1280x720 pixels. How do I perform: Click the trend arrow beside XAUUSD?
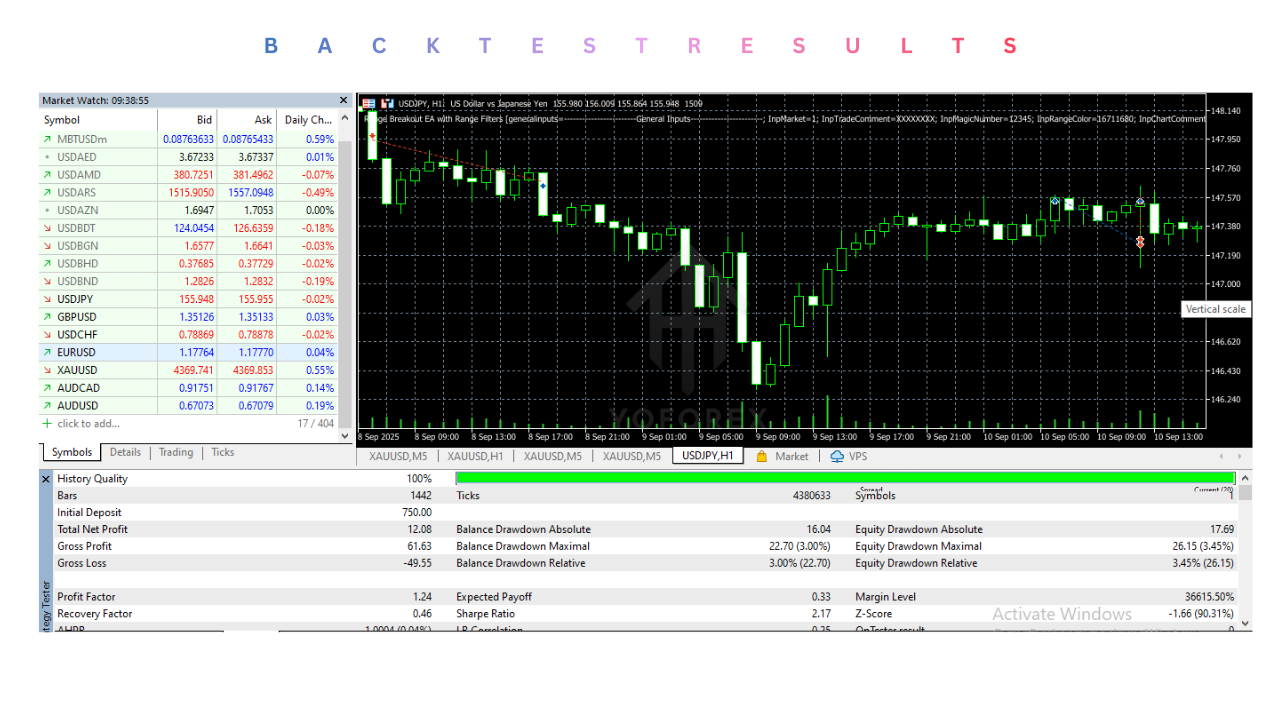46,369
